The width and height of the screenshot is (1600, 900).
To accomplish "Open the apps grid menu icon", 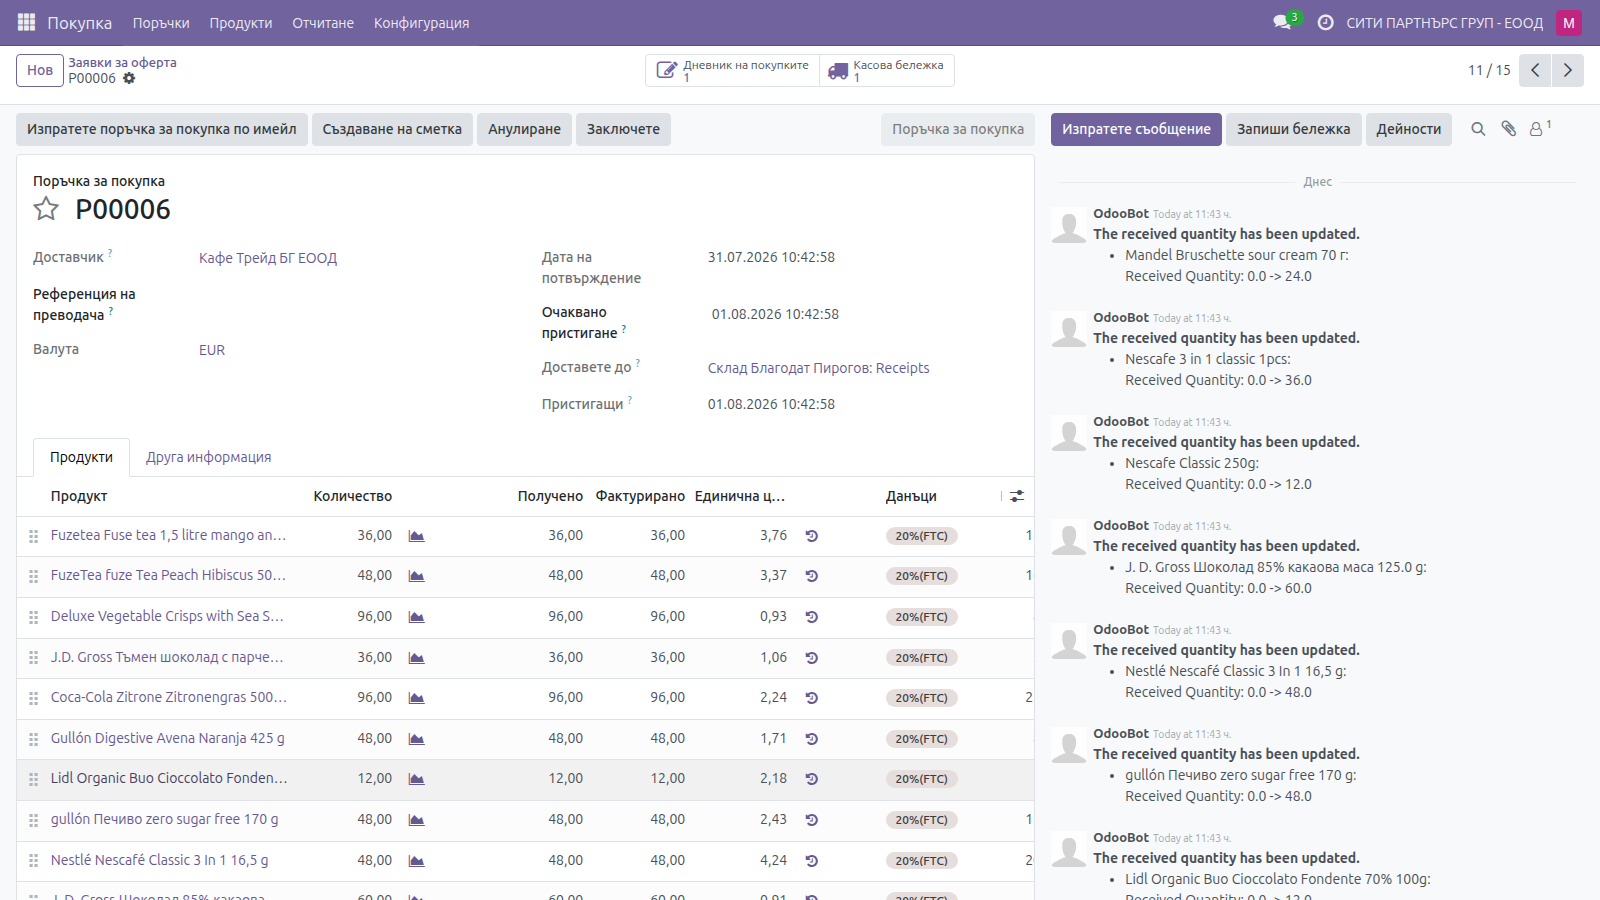I will 26,22.
